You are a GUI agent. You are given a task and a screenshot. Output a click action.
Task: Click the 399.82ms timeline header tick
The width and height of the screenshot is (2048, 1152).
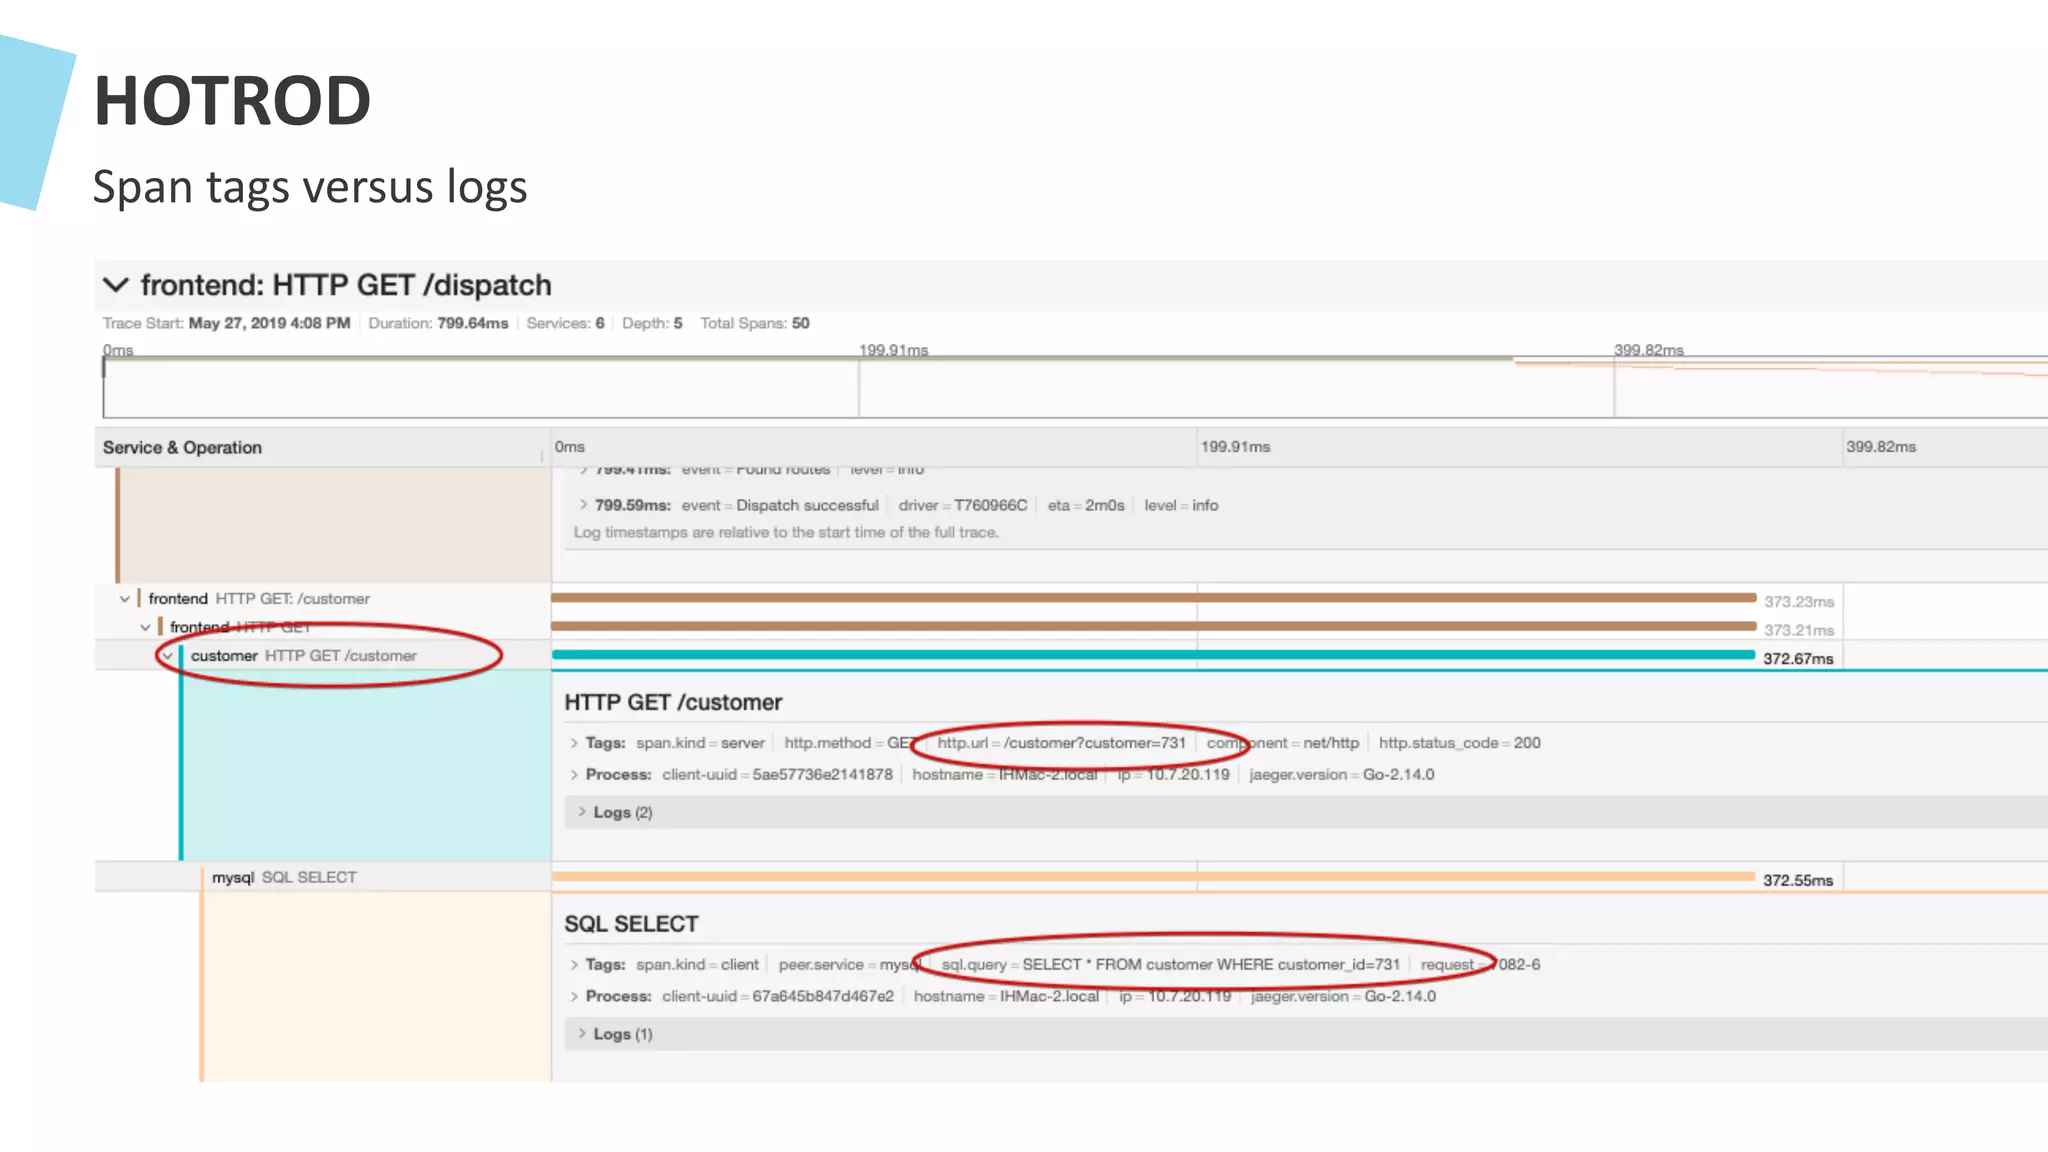(1881, 447)
